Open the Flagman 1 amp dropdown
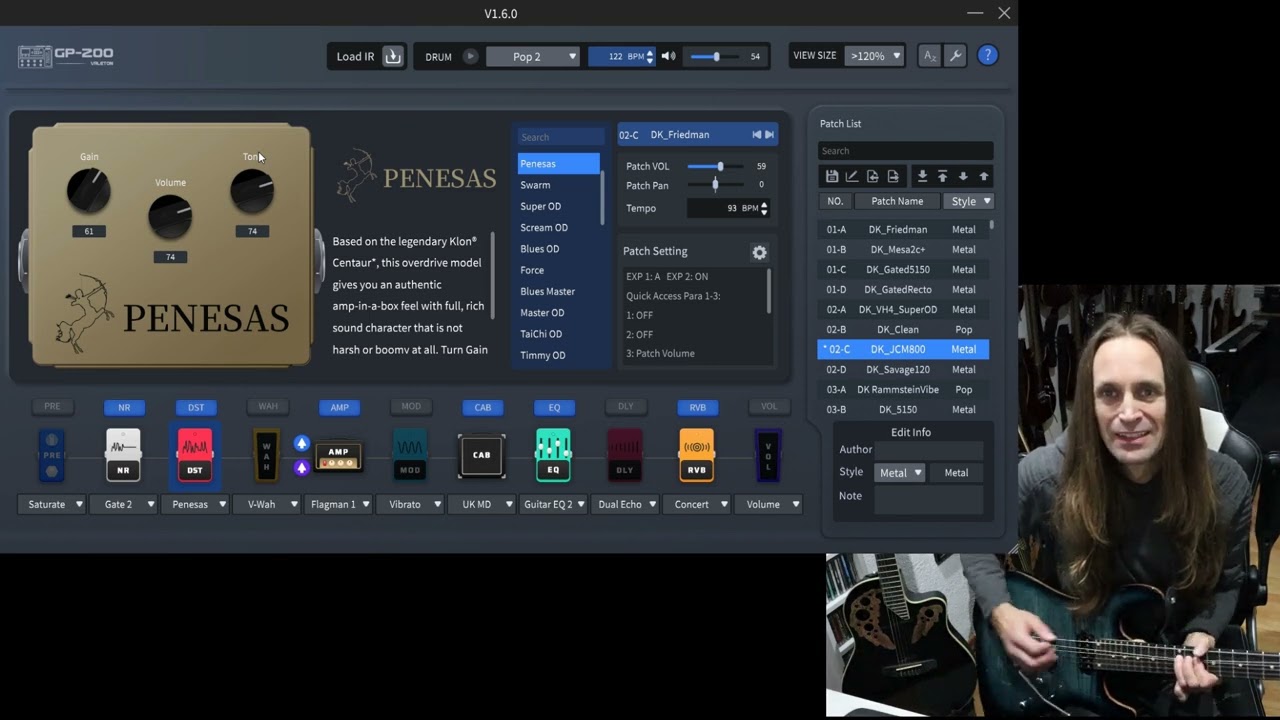This screenshot has width=1280, height=720. 339,504
